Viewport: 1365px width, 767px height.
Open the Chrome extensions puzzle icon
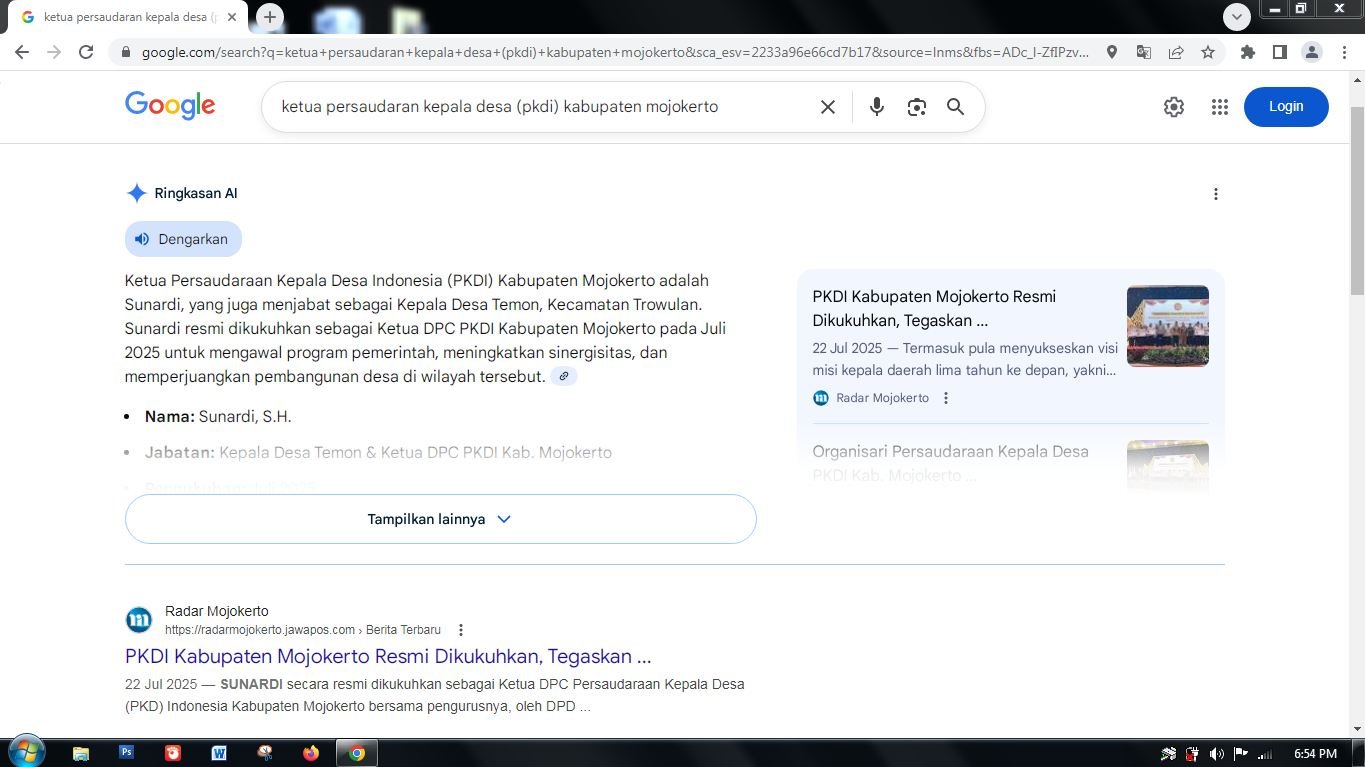(1247, 52)
